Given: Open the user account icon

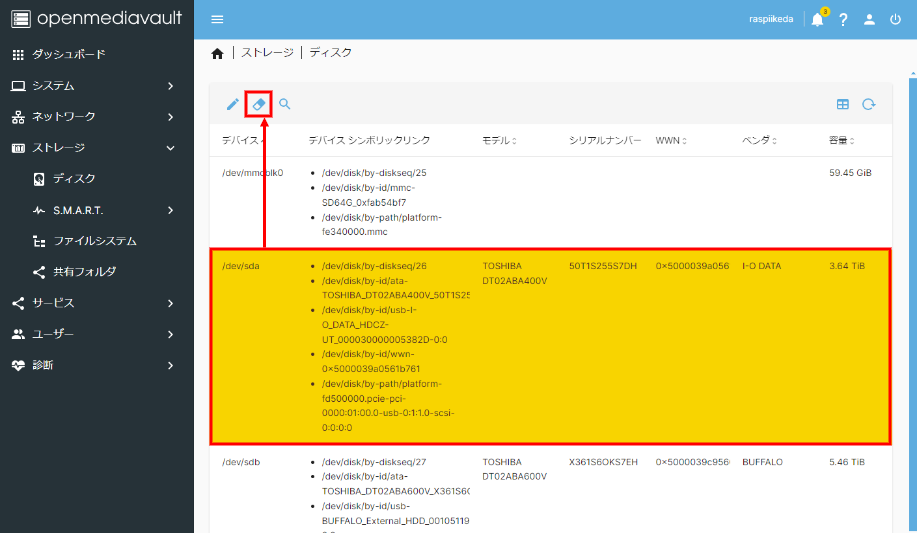Looking at the screenshot, I should point(869,19).
